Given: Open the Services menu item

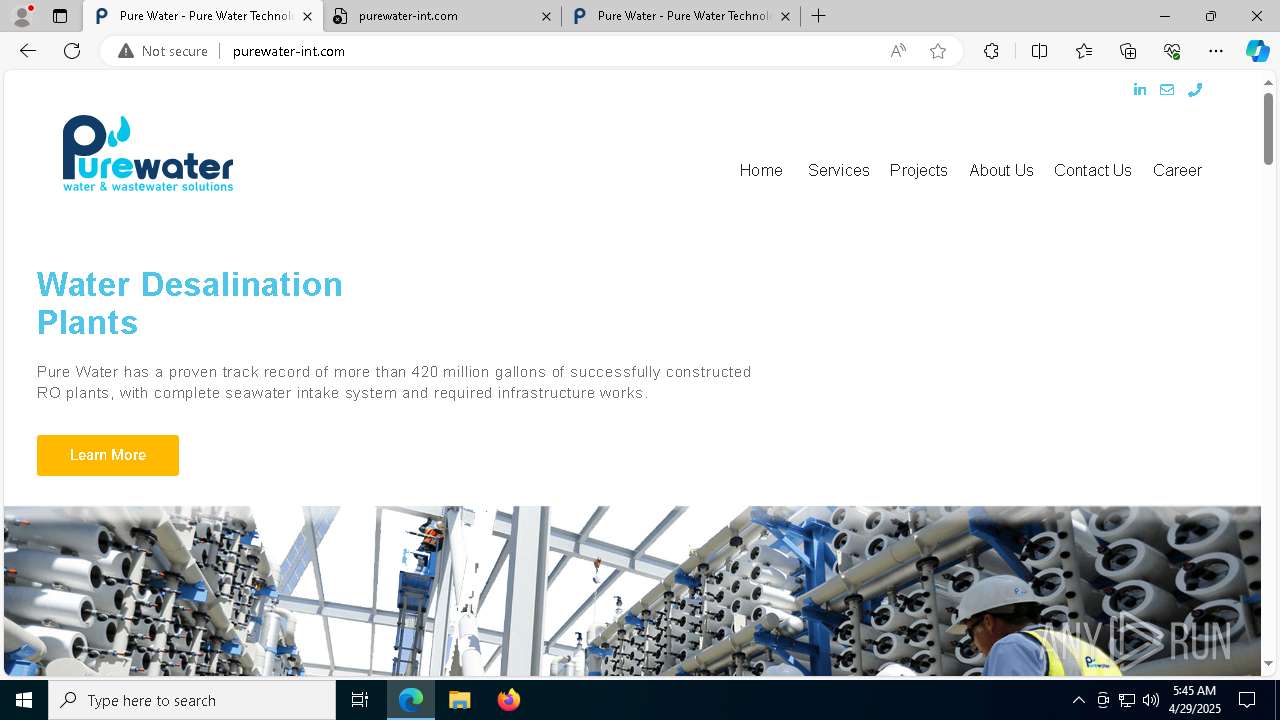Looking at the screenshot, I should pyautogui.click(x=838, y=170).
